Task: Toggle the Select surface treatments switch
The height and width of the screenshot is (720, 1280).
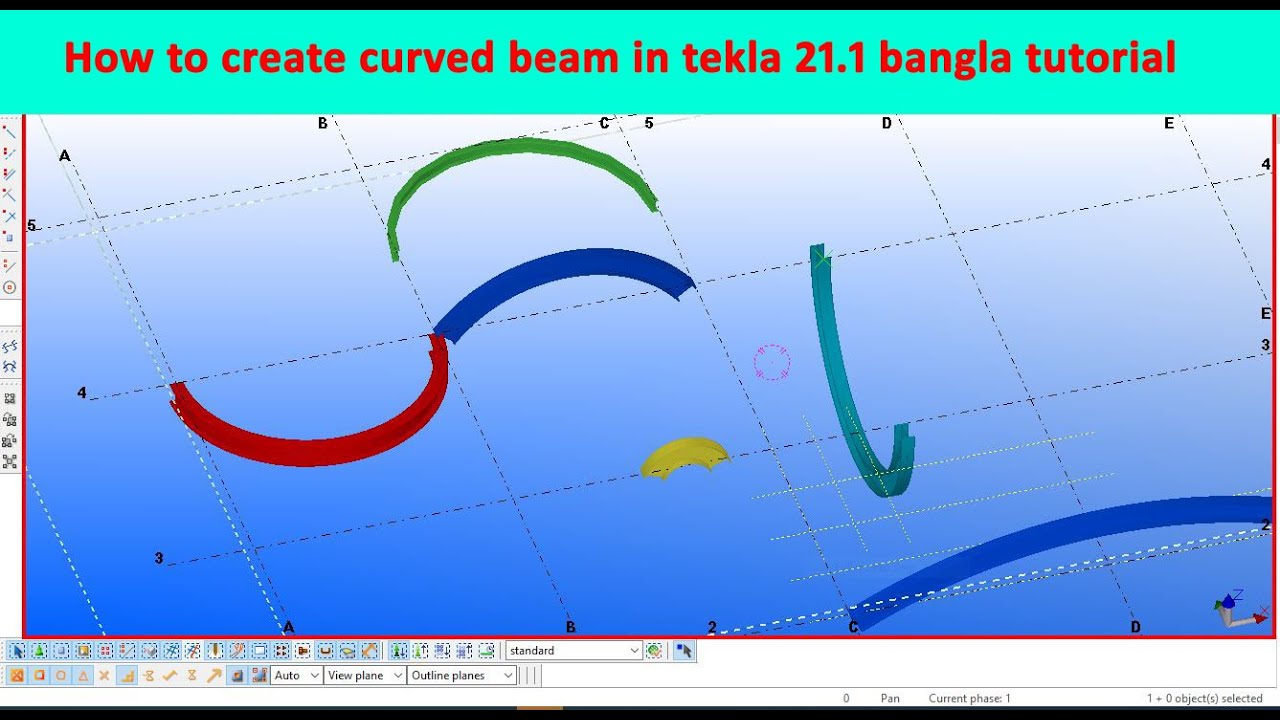Action: 83,650
